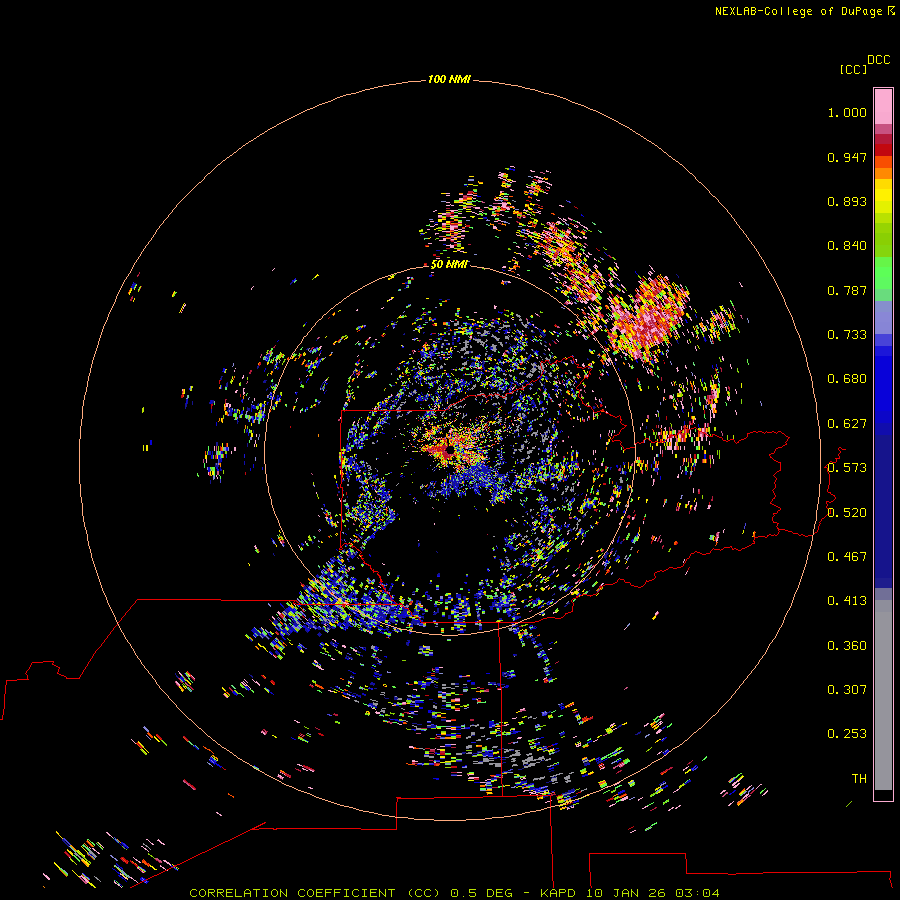Viewport: 900px width, 900px height.
Task: Click the KAPD station identifier in the caption
Action: point(557,893)
